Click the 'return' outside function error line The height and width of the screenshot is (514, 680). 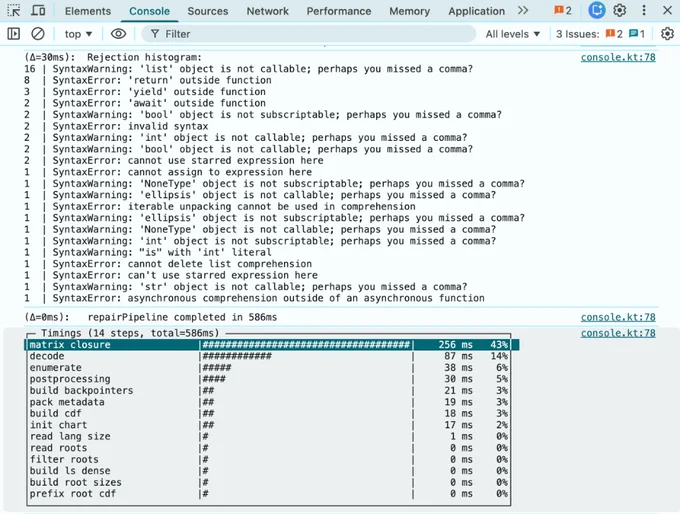(148, 80)
